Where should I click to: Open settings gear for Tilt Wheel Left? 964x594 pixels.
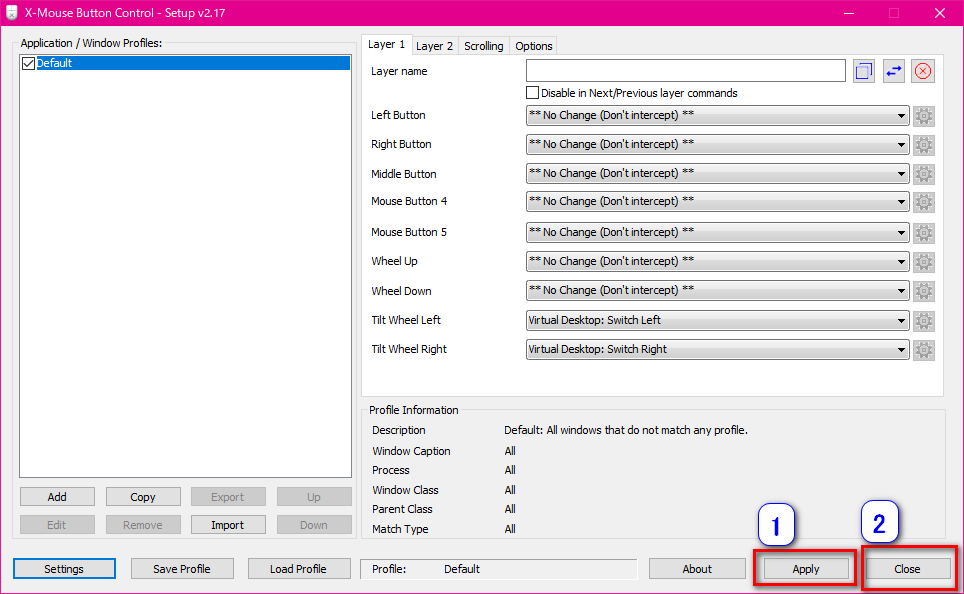(924, 321)
